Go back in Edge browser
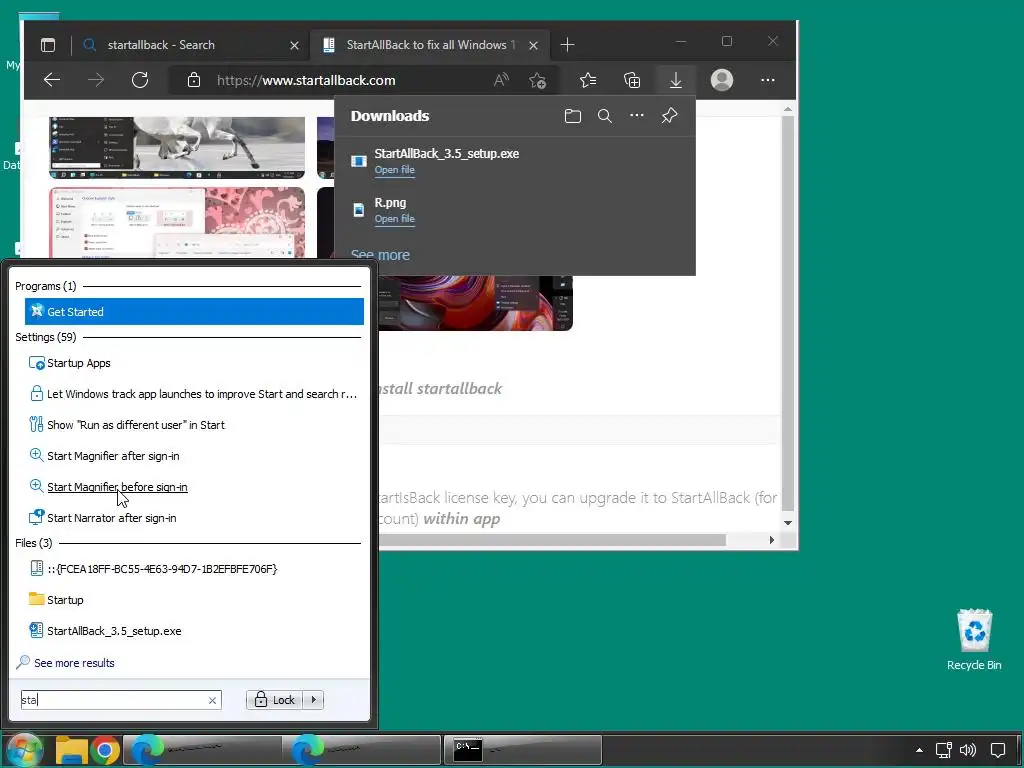 [x=52, y=80]
